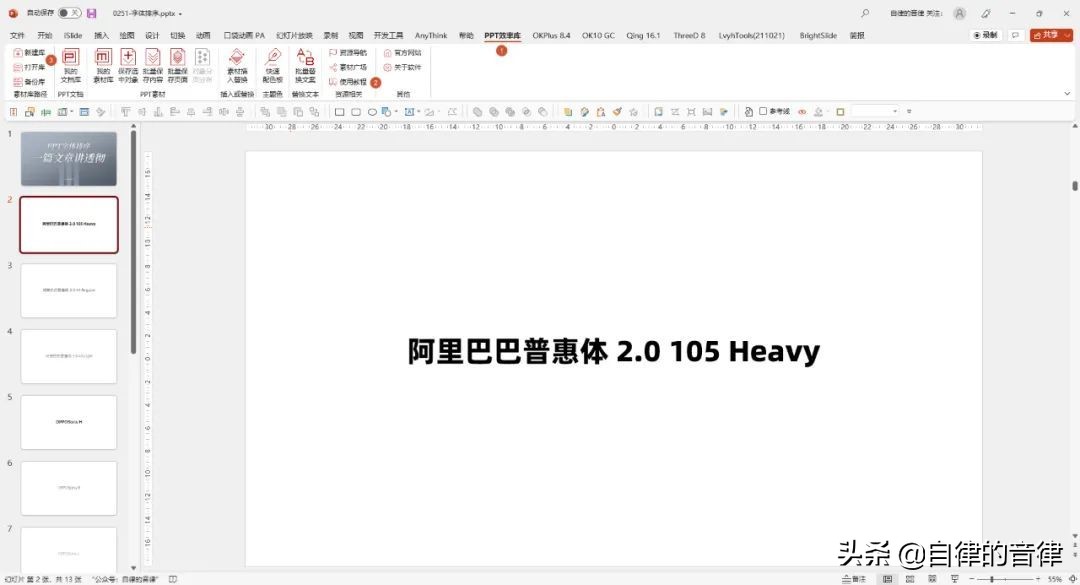Click the search magnifier in title bar
Image resolution: width=1080 pixels, height=585 pixels.
(865, 13)
